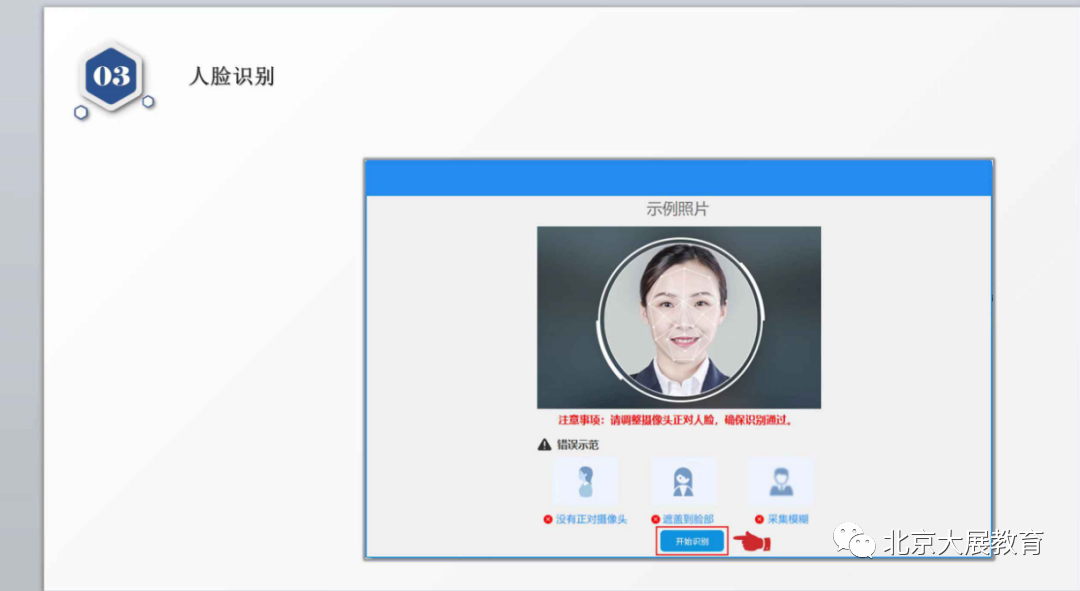This screenshot has width=1080, height=591.
Task: Click the 示例照片 heading
Action: tap(678, 209)
